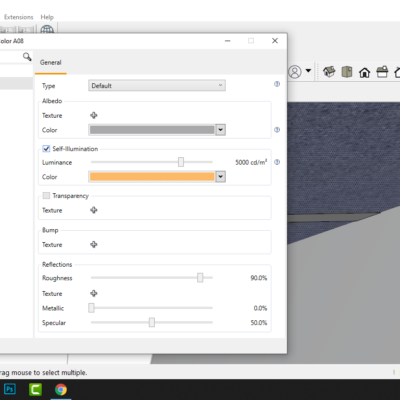400x400 pixels.
Task: Open Chrome from the taskbar
Action: tap(61, 389)
